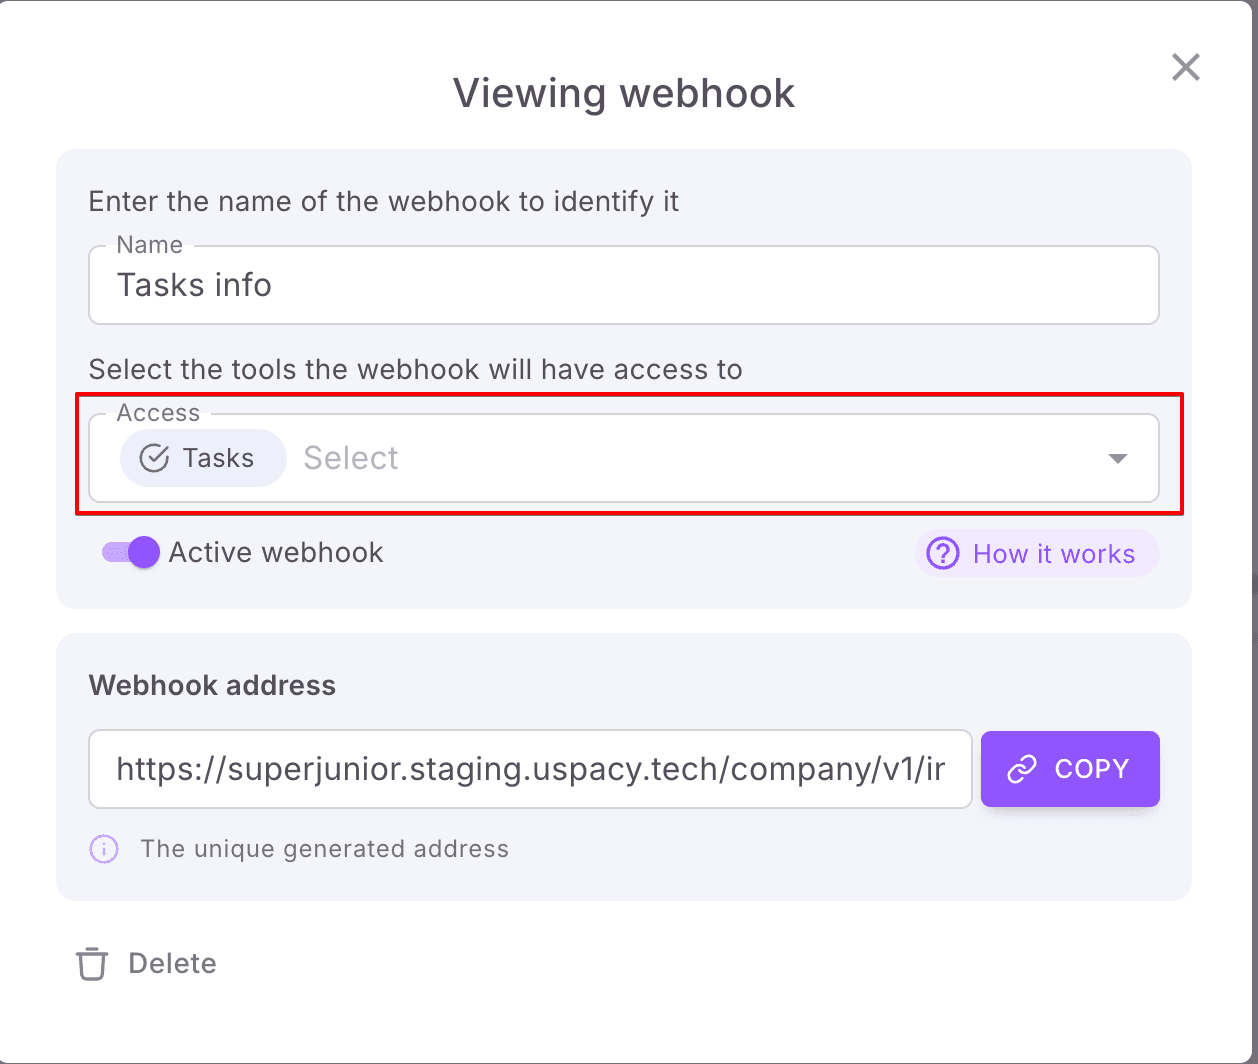Click the Select placeholder in Access field

point(351,458)
